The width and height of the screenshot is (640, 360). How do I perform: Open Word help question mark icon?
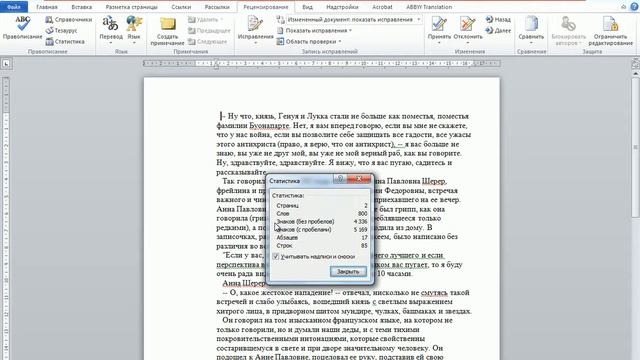[x=634, y=7]
